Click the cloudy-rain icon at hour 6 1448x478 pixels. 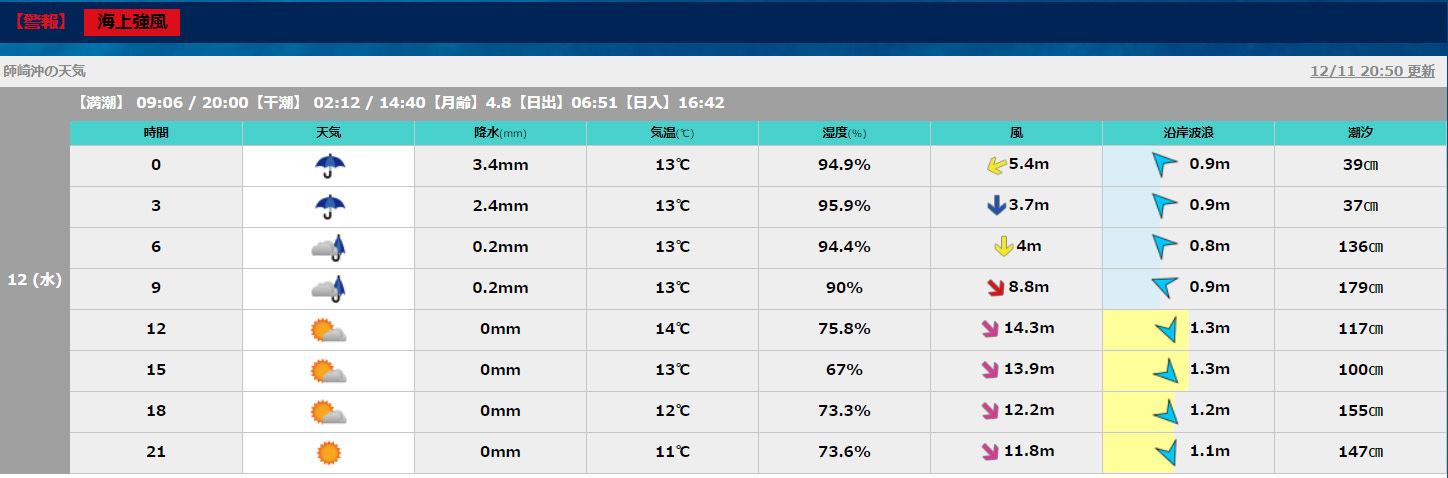(328, 247)
